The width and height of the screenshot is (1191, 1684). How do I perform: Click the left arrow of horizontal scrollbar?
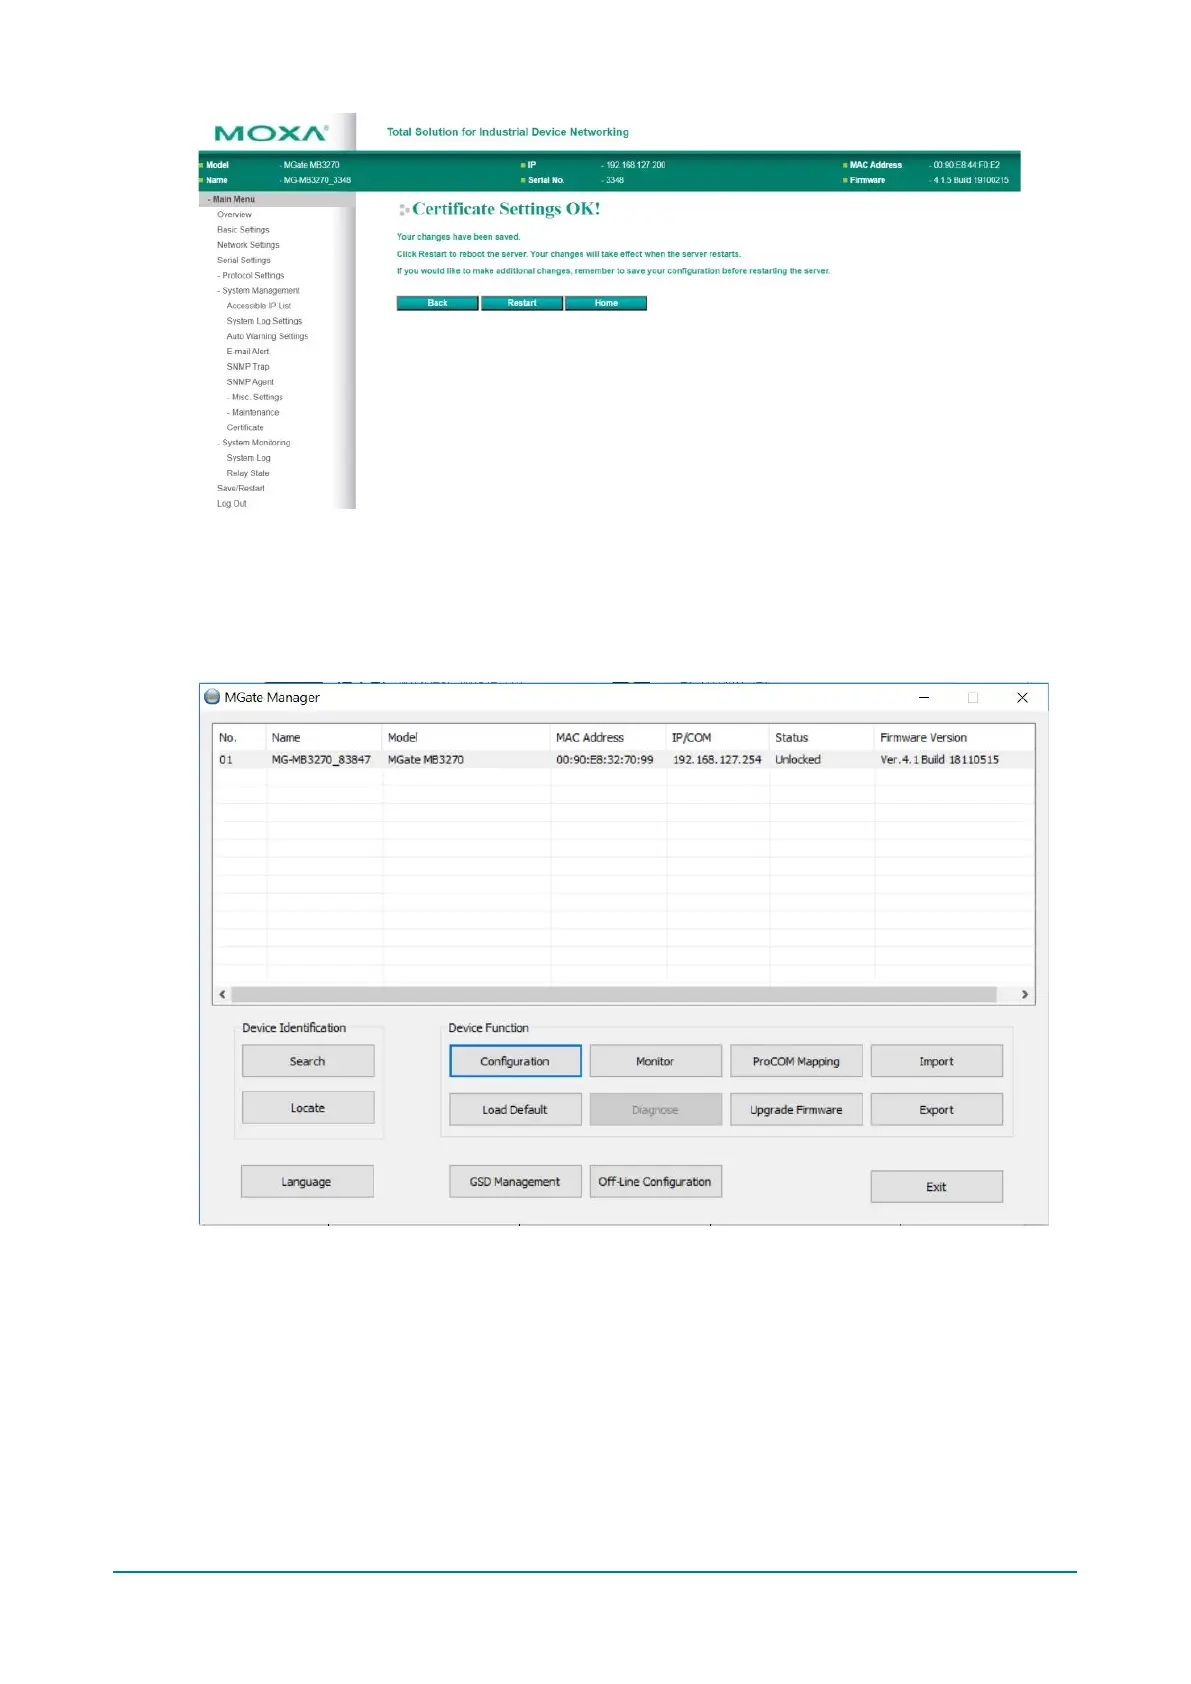(222, 995)
